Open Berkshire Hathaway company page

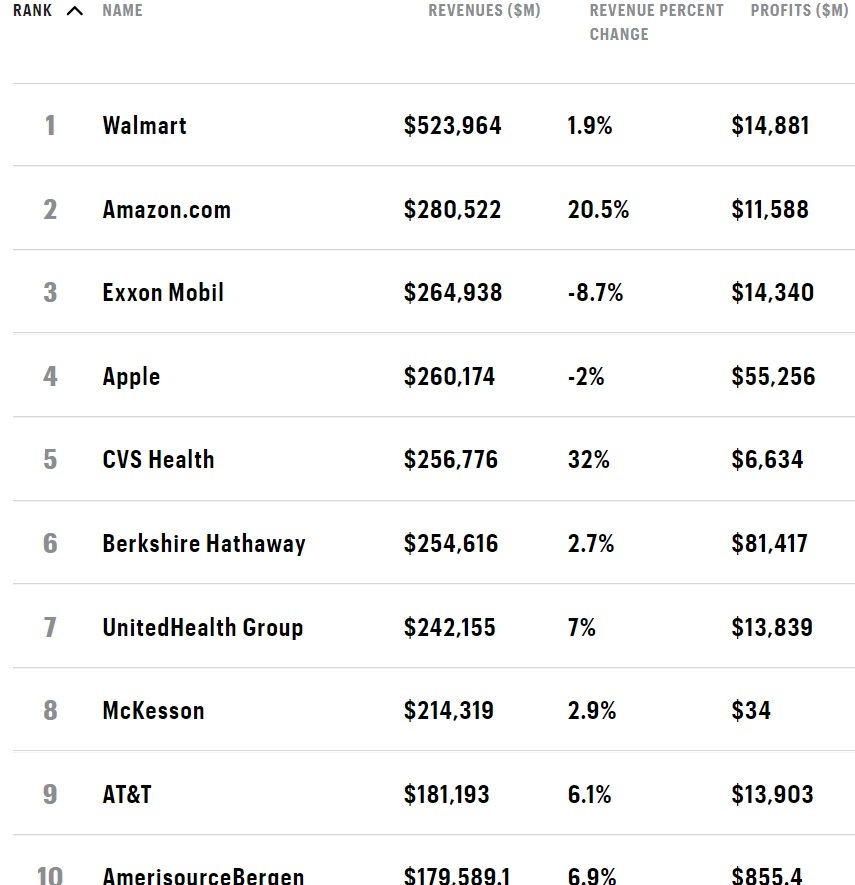click(x=204, y=544)
